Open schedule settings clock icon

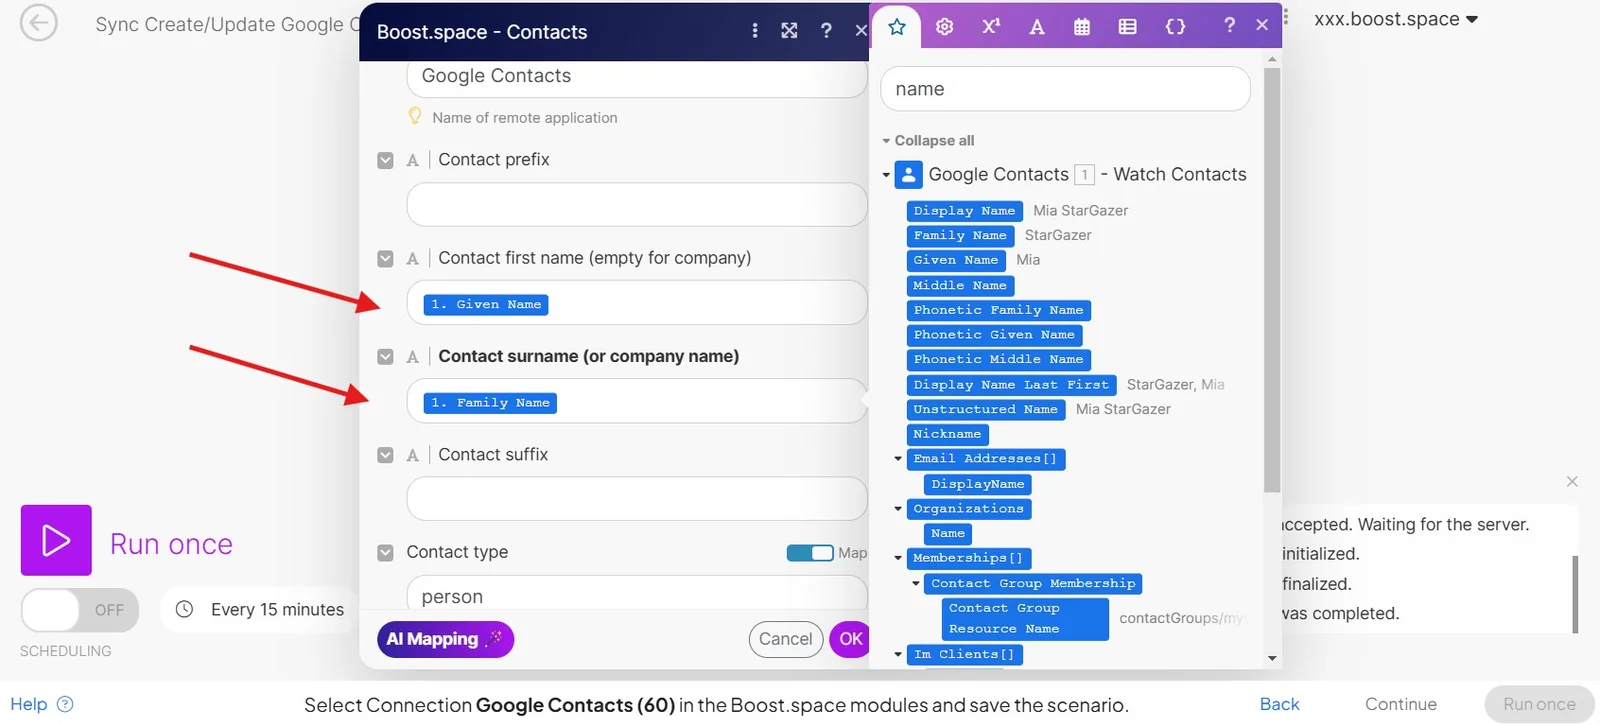point(184,609)
